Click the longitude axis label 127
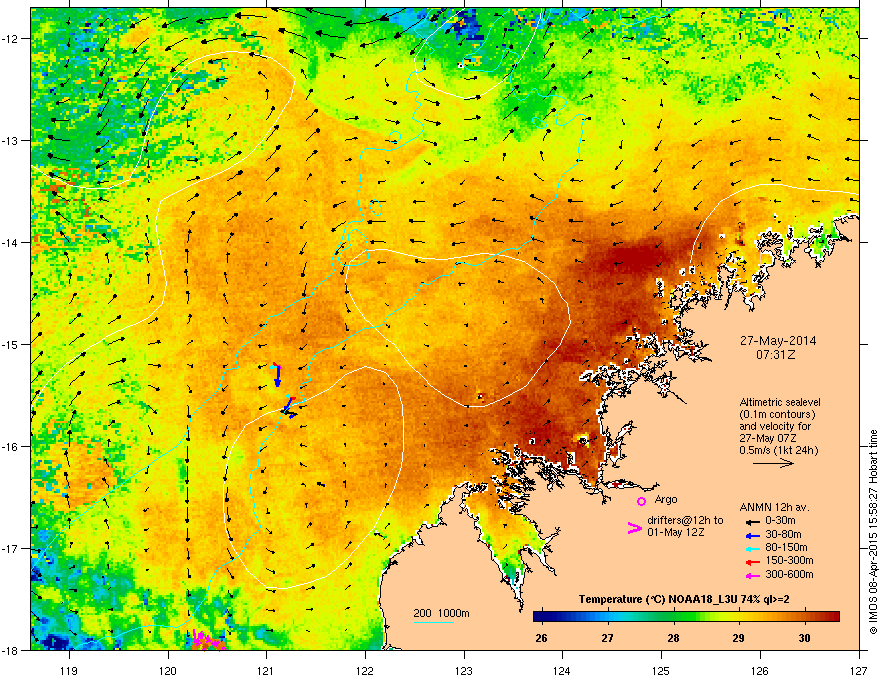880x680 pixels. point(858,670)
